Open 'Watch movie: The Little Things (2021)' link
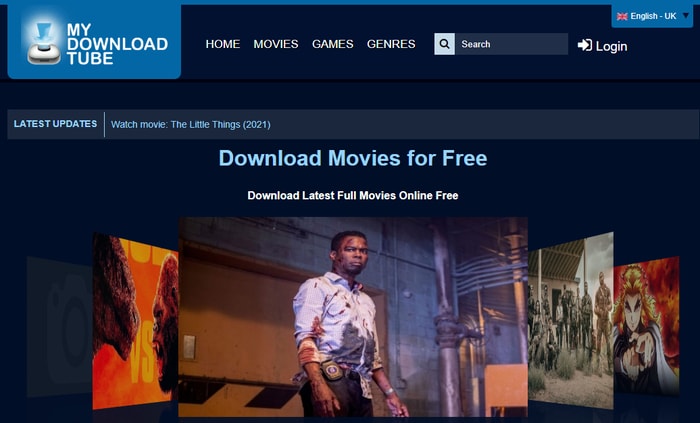This screenshot has height=423, width=700. point(191,124)
